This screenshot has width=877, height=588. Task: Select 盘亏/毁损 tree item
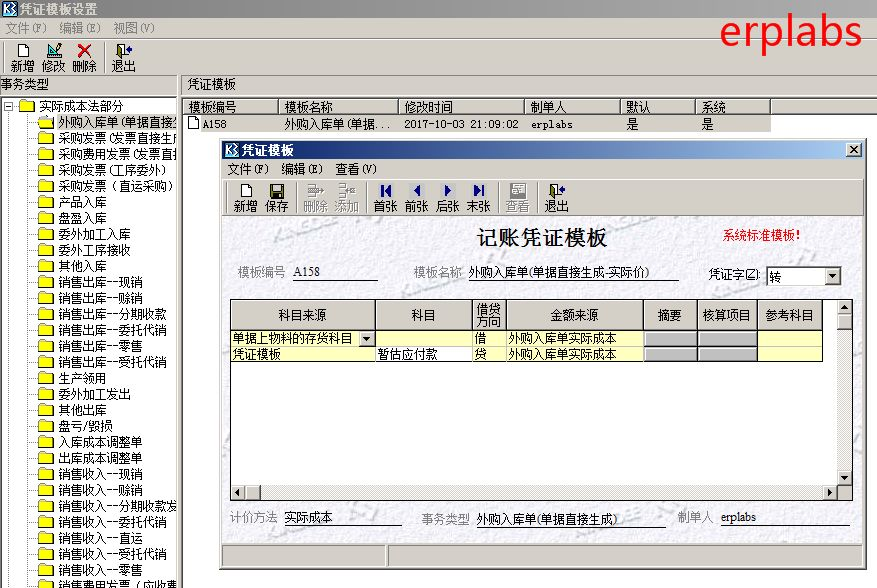coord(85,426)
